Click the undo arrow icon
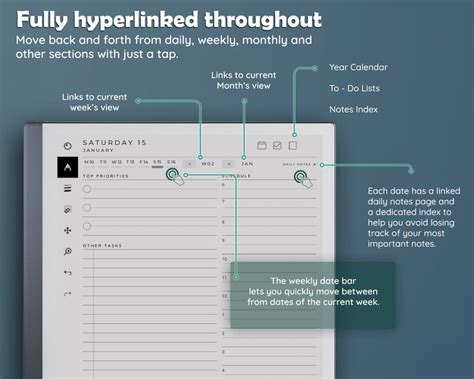Viewport: 474px width, 379px height. pyautogui.click(x=68, y=273)
